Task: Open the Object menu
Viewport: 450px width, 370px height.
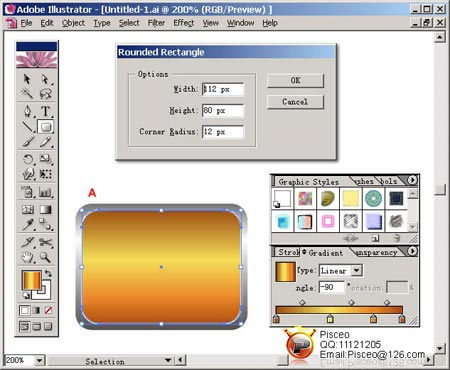Action: click(x=73, y=23)
